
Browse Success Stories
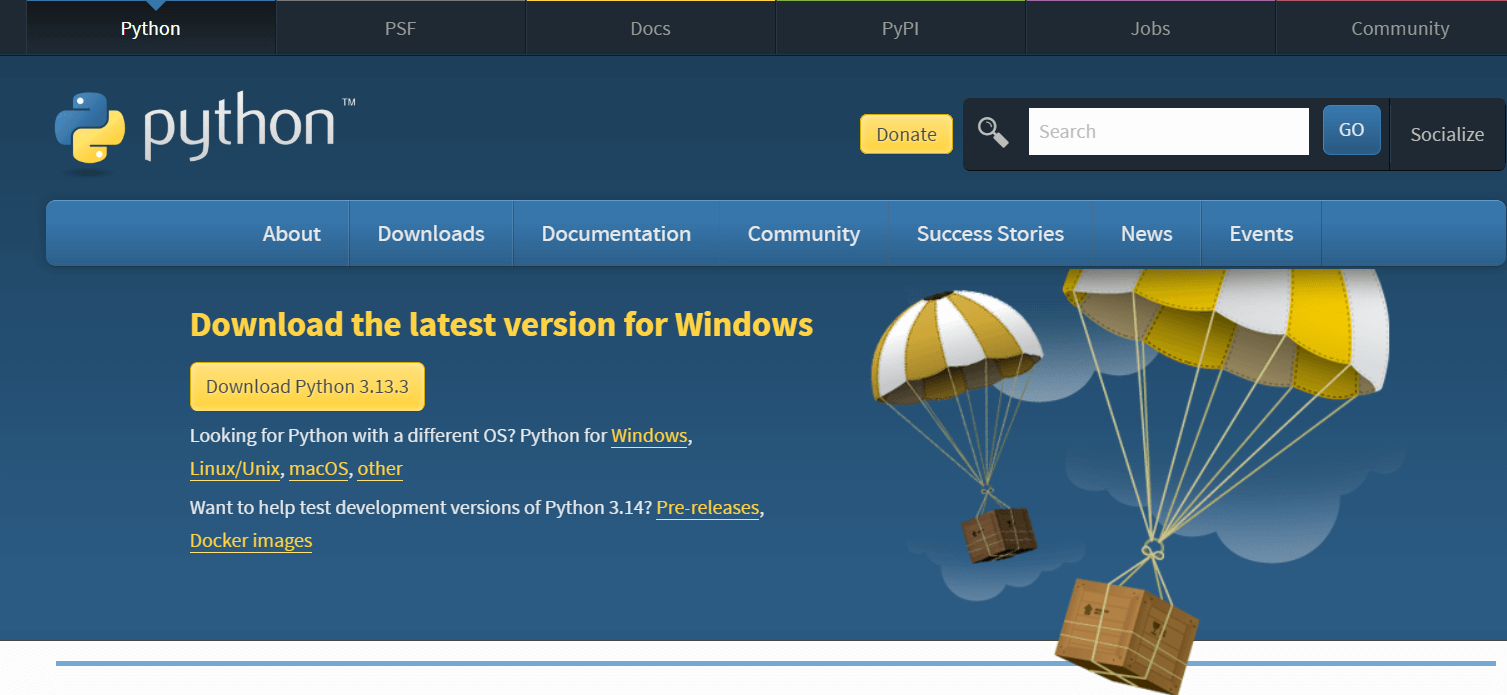[990, 233]
